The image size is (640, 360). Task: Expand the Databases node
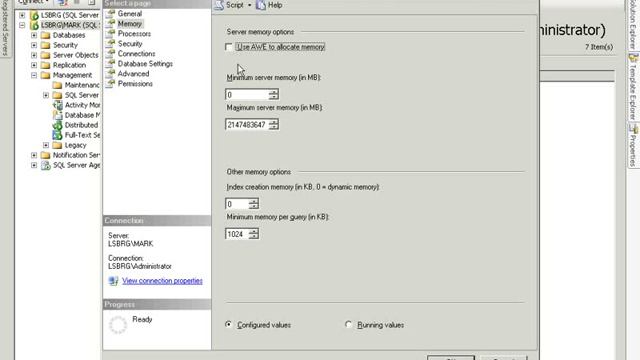tap(34, 35)
